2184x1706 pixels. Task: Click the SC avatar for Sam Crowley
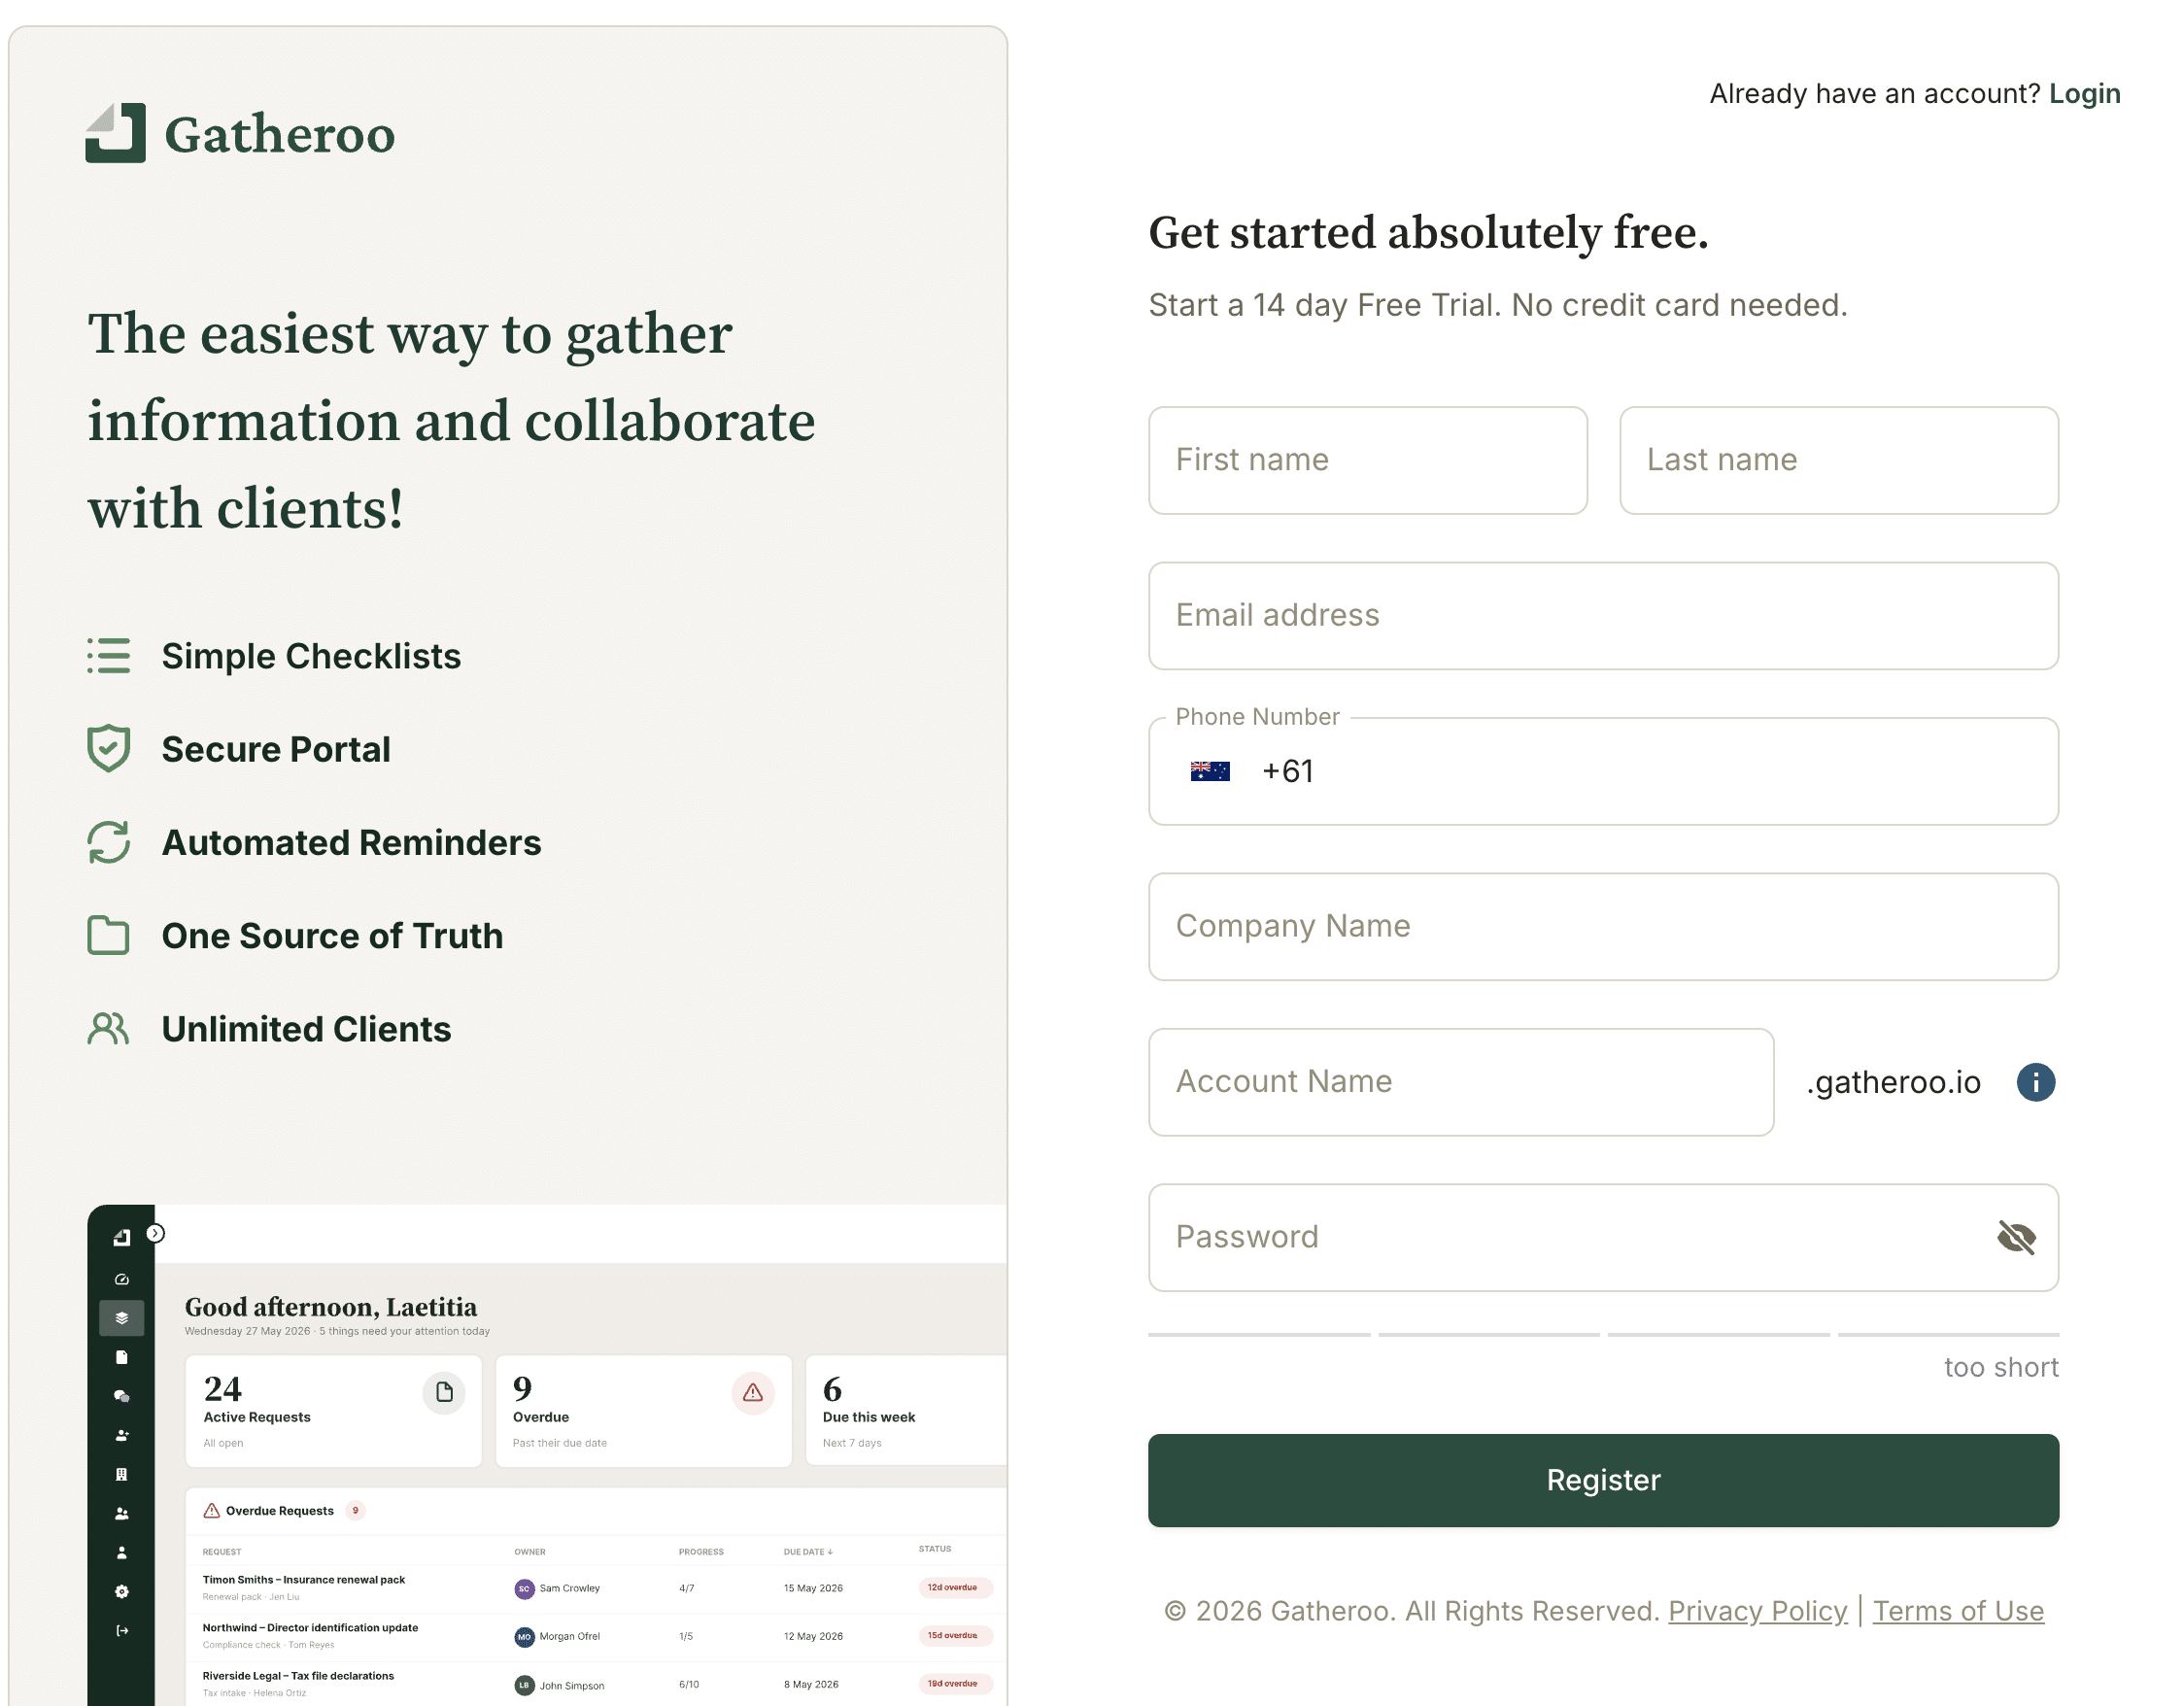tap(524, 1588)
